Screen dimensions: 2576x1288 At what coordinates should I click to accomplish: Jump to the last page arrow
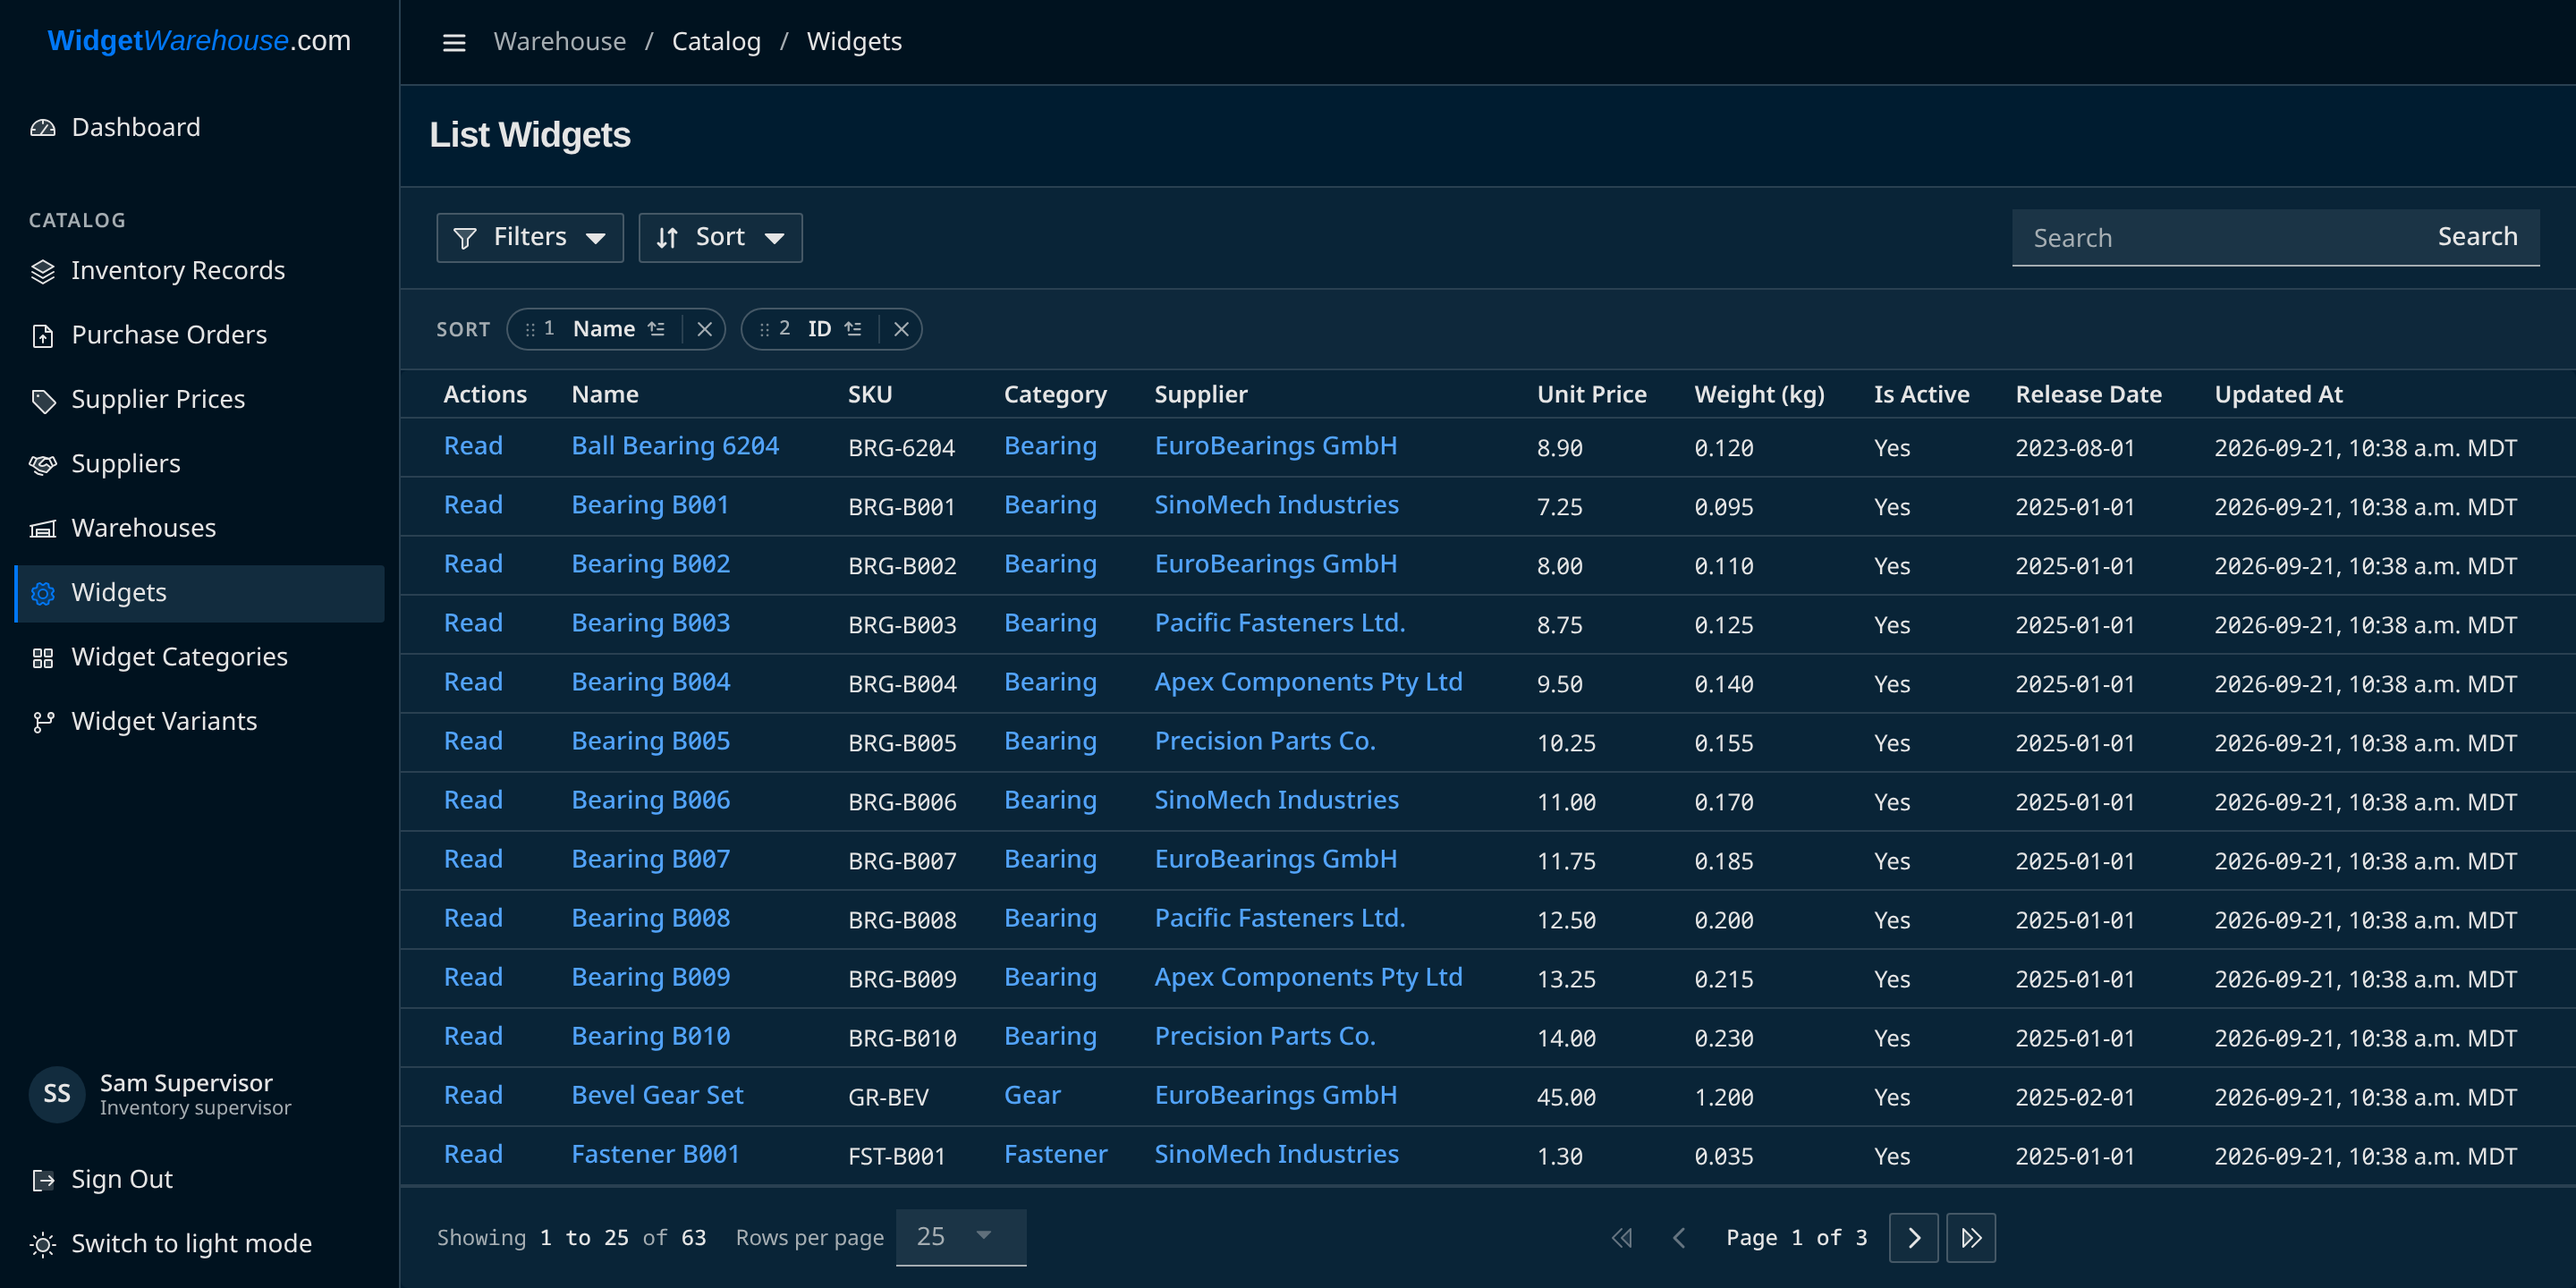tap(1970, 1238)
